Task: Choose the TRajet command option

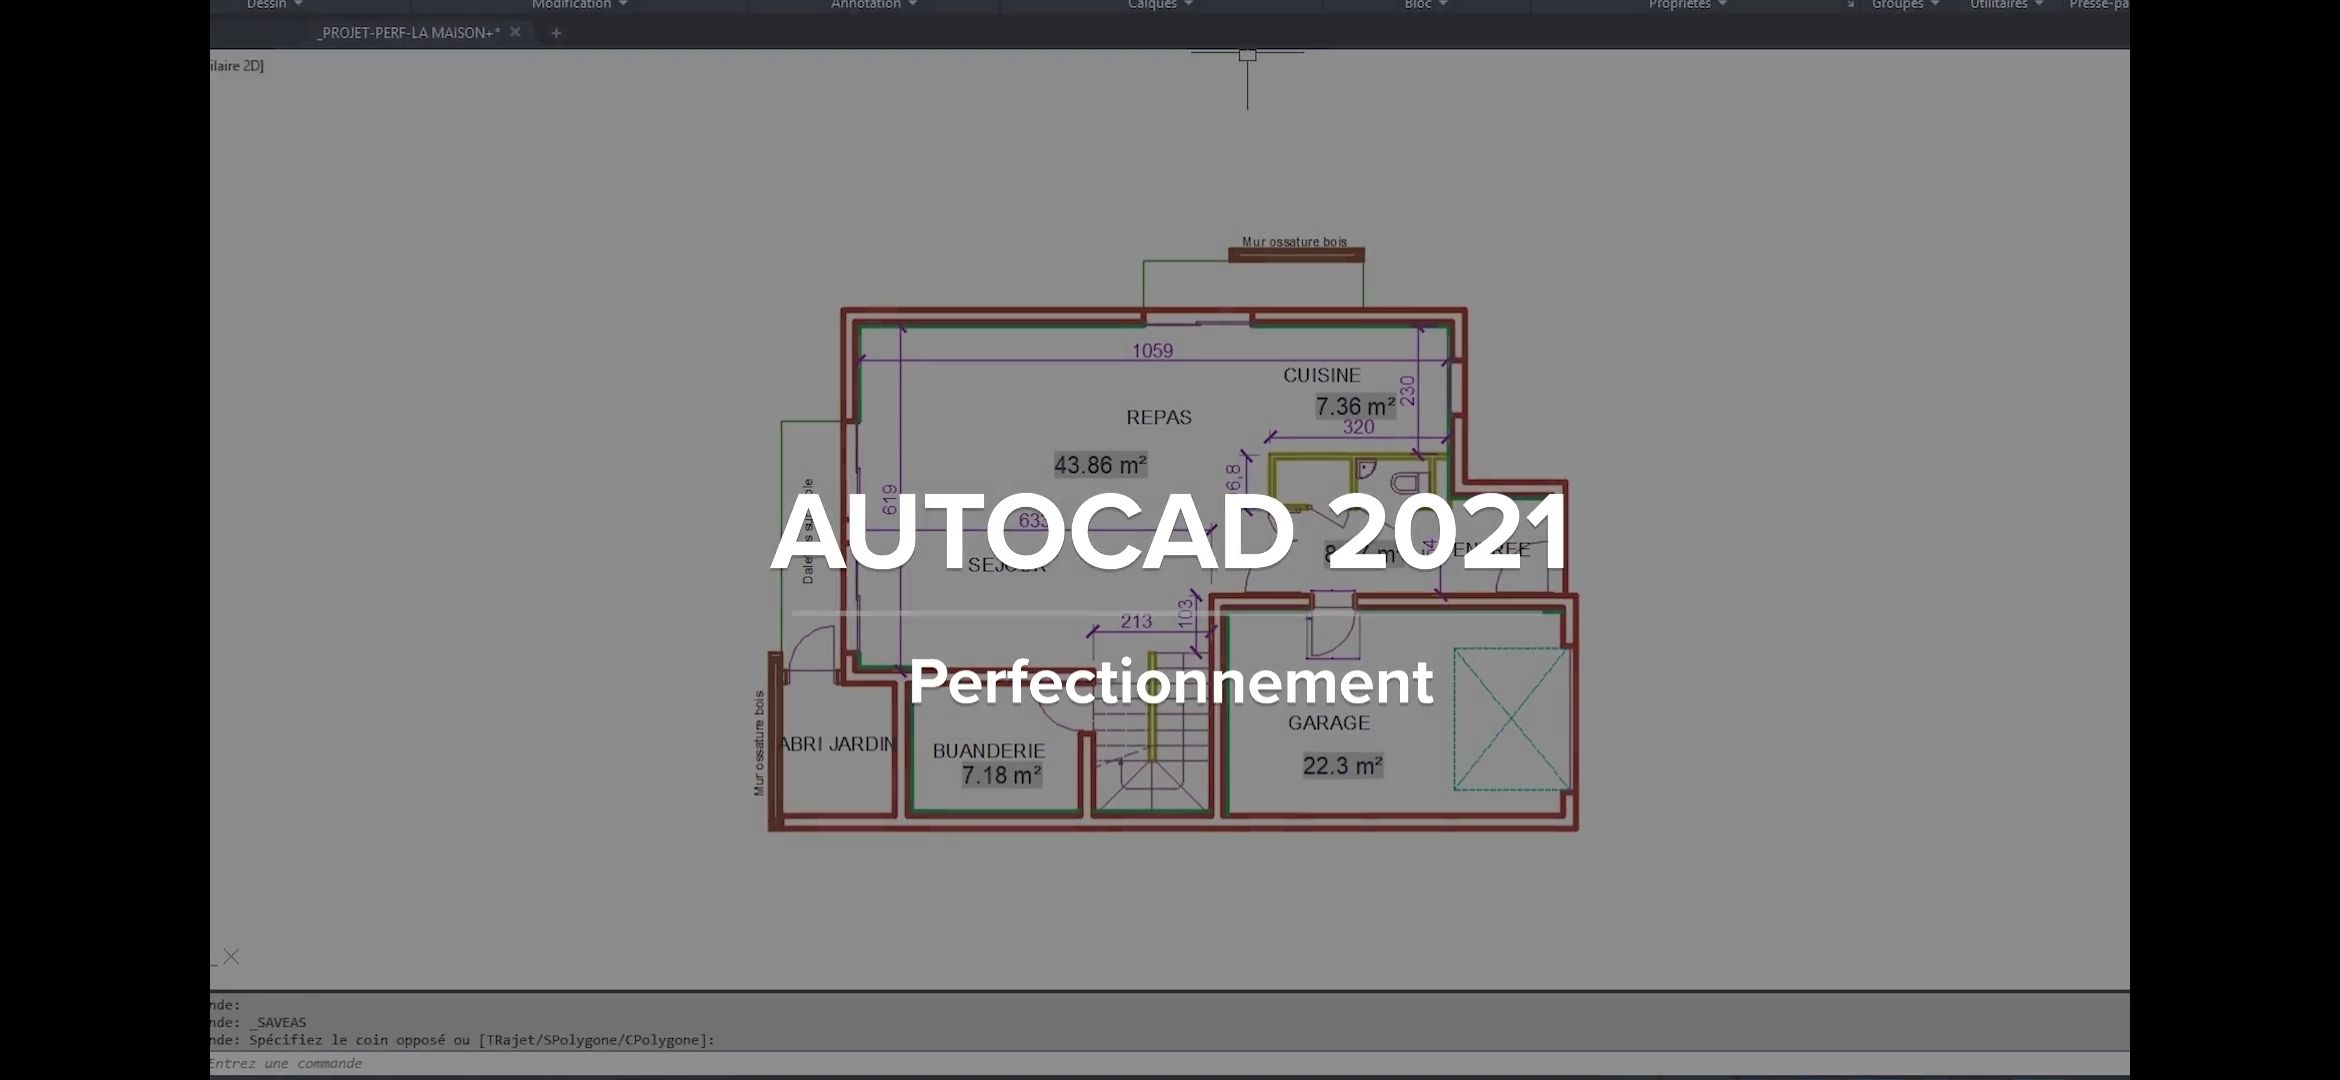Action: 509,1040
